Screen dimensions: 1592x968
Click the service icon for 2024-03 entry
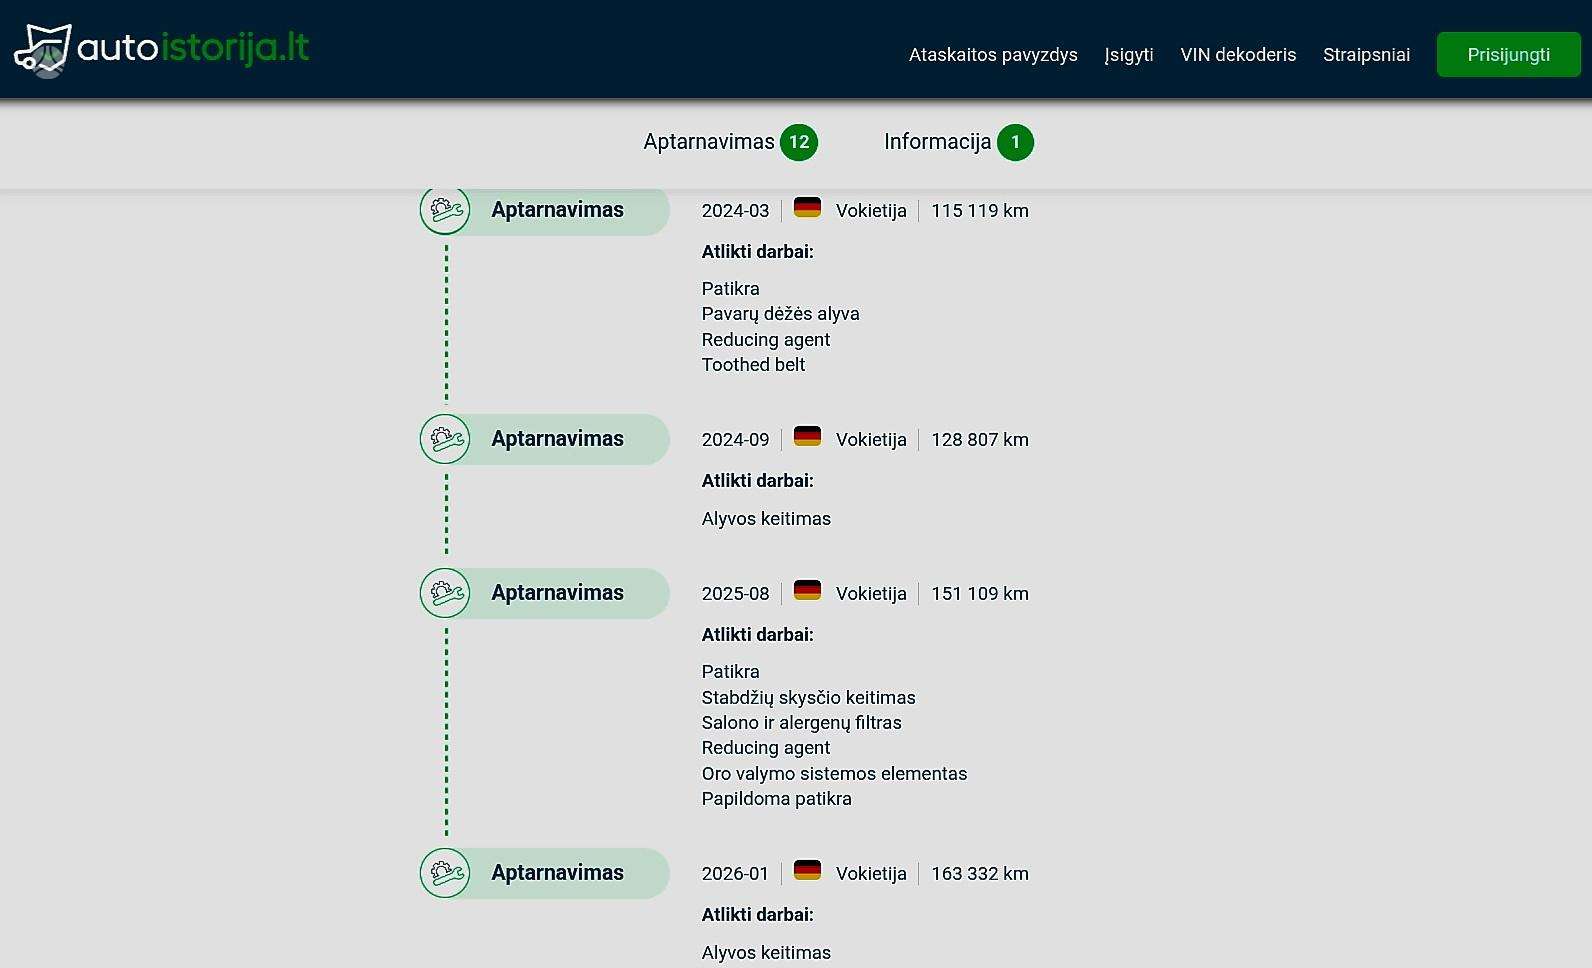445,210
